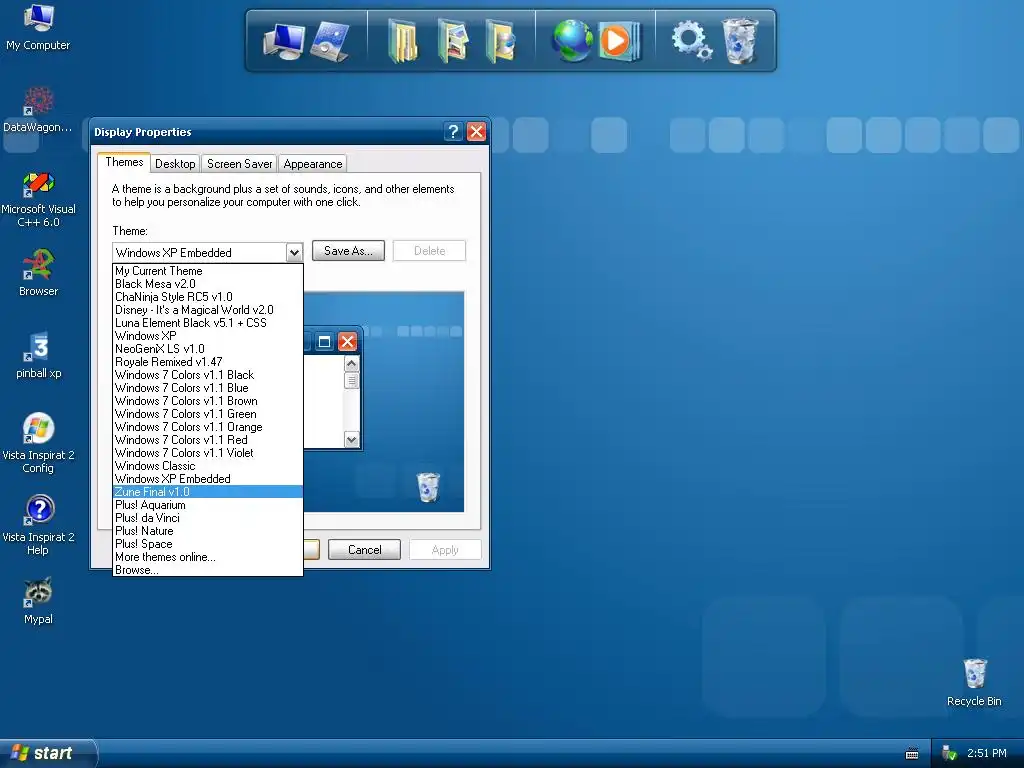1024x768 pixels.
Task: Choose Windows 7 Colors v1.1 Brown
Action: click(208, 401)
